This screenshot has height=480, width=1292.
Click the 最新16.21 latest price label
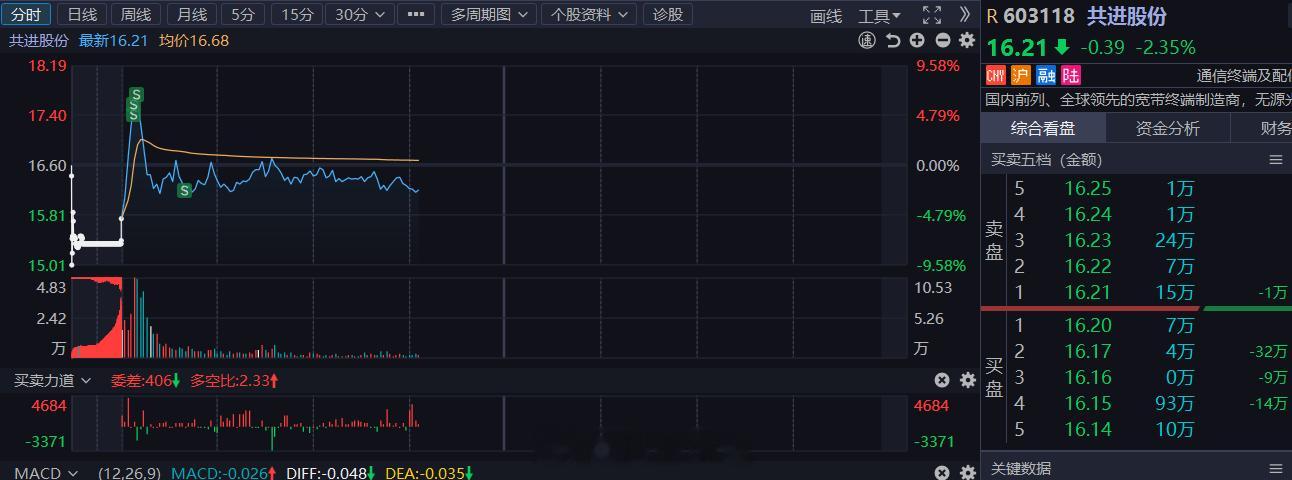click(114, 41)
